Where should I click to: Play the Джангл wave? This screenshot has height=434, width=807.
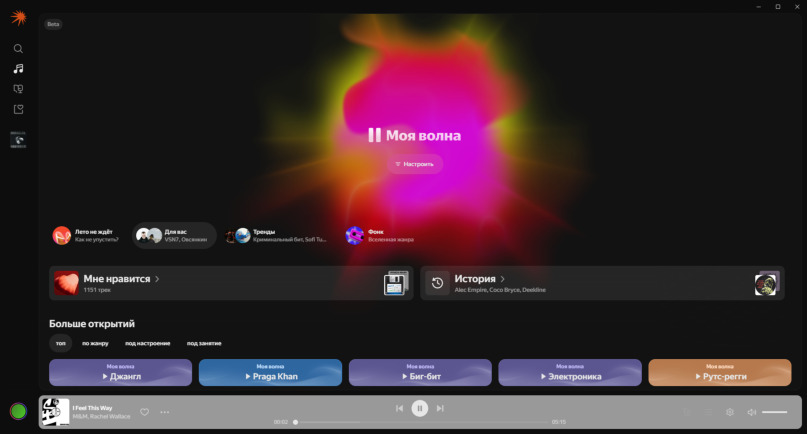[x=120, y=372]
